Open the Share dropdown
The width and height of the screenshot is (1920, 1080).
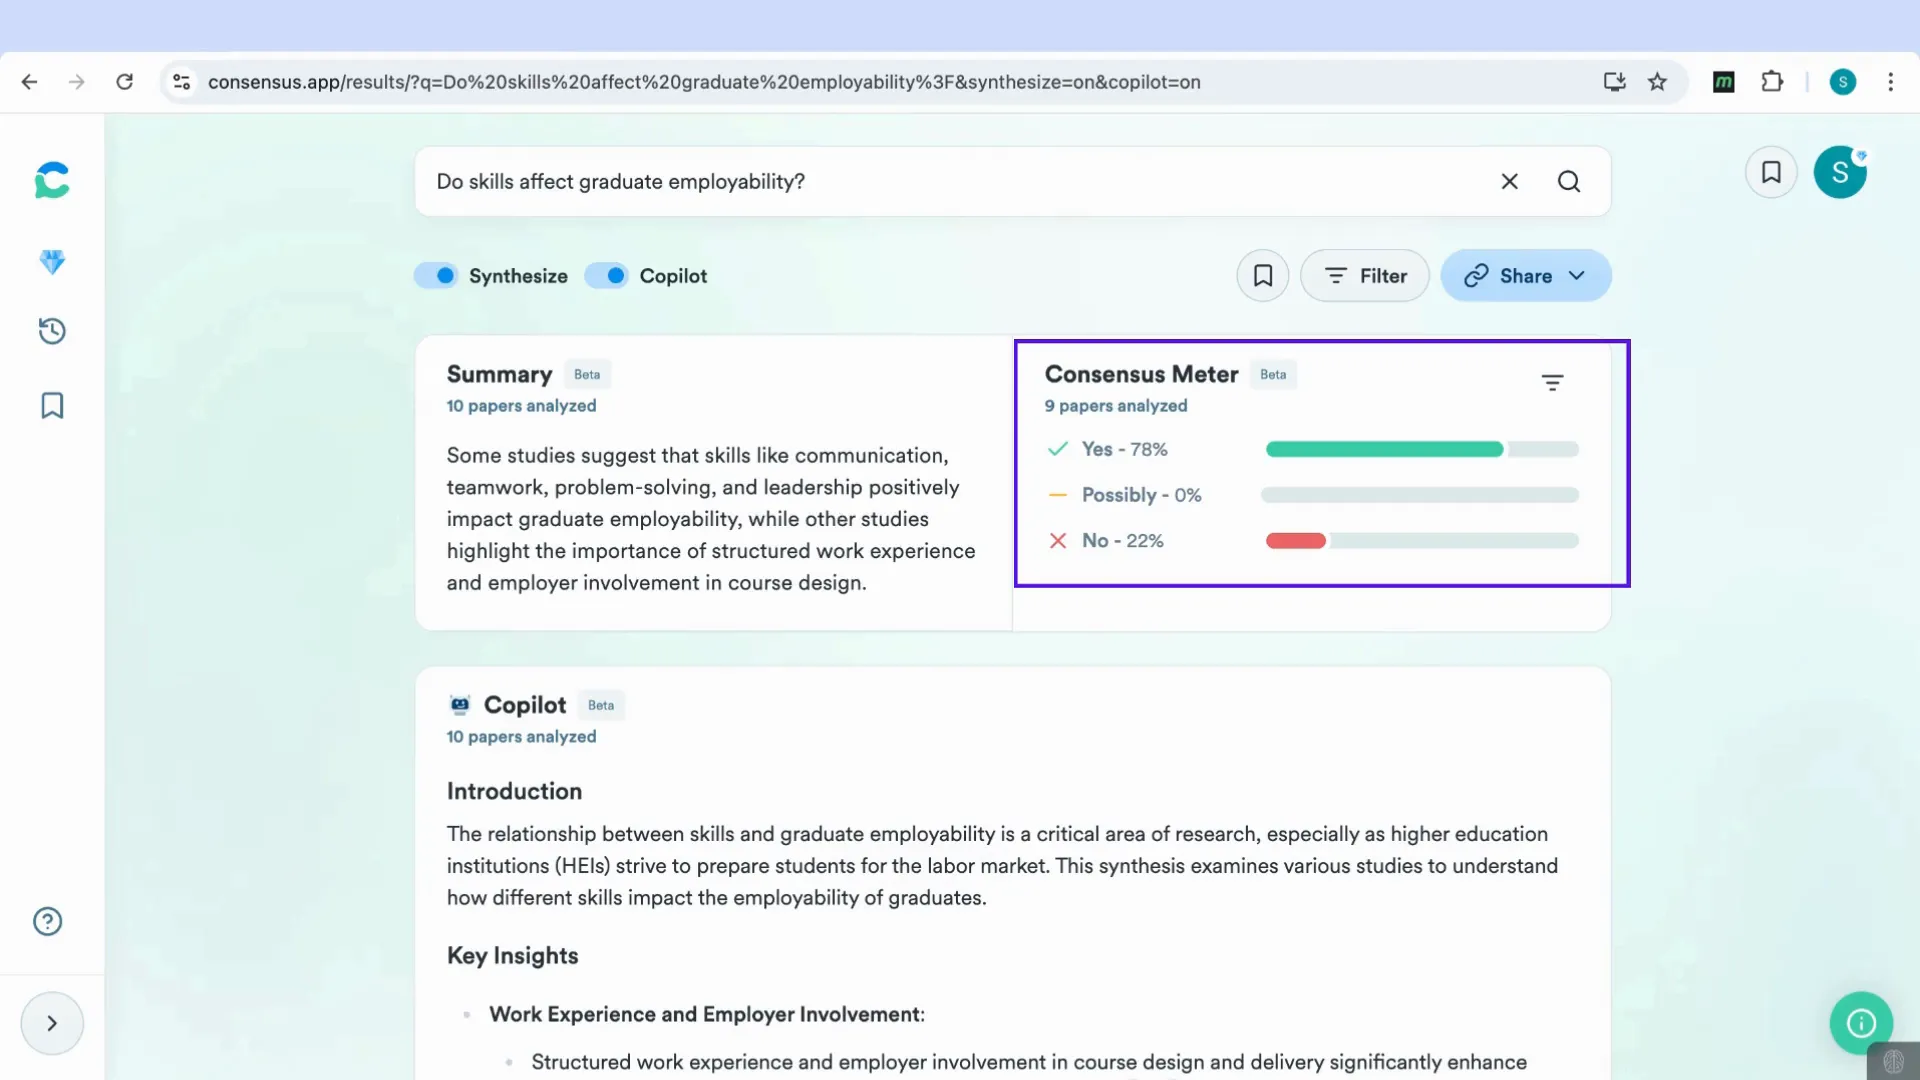click(x=1526, y=275)
